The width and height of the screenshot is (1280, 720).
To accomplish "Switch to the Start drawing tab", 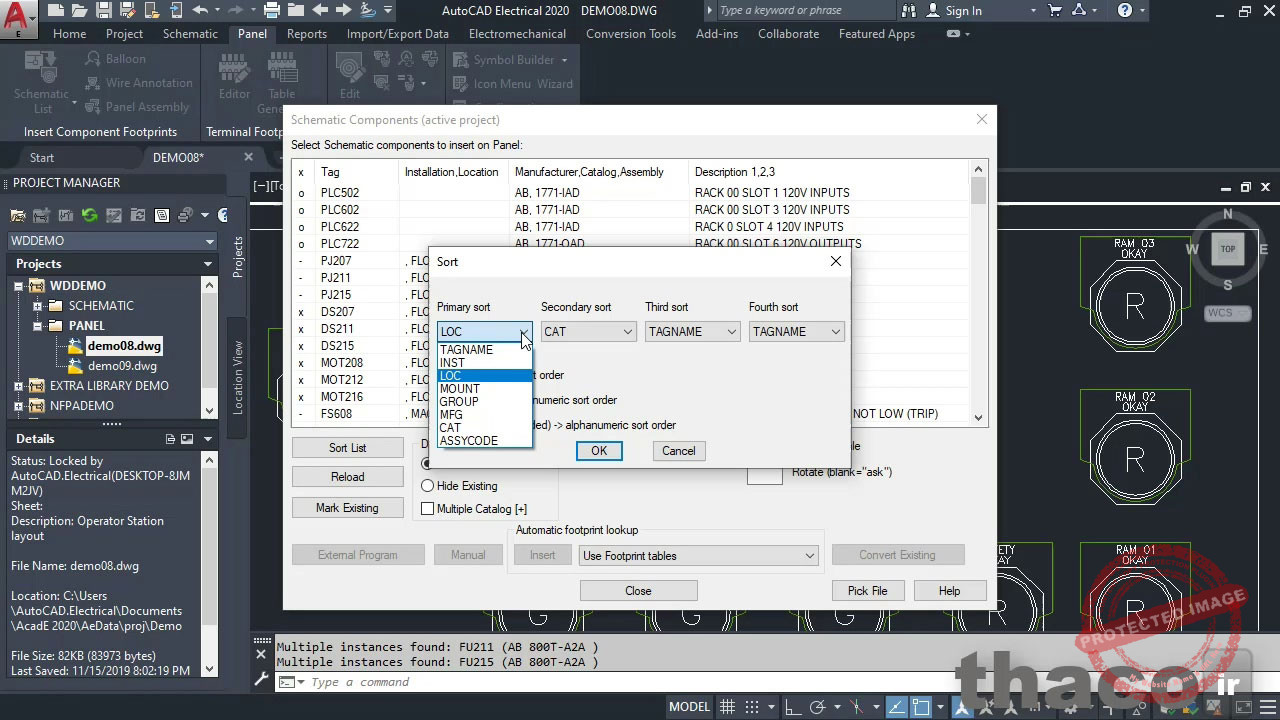I will tap(42, 157).
